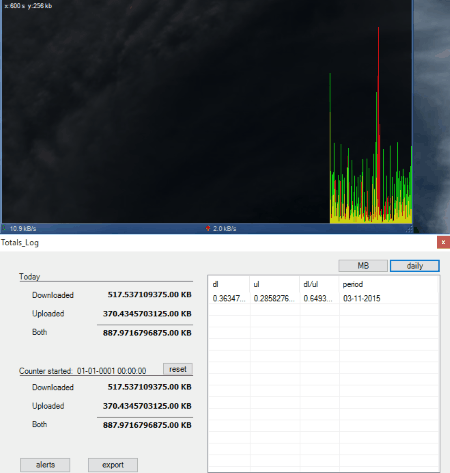
Task: Click the resize grip at graph corner
Action: point(410,229)
